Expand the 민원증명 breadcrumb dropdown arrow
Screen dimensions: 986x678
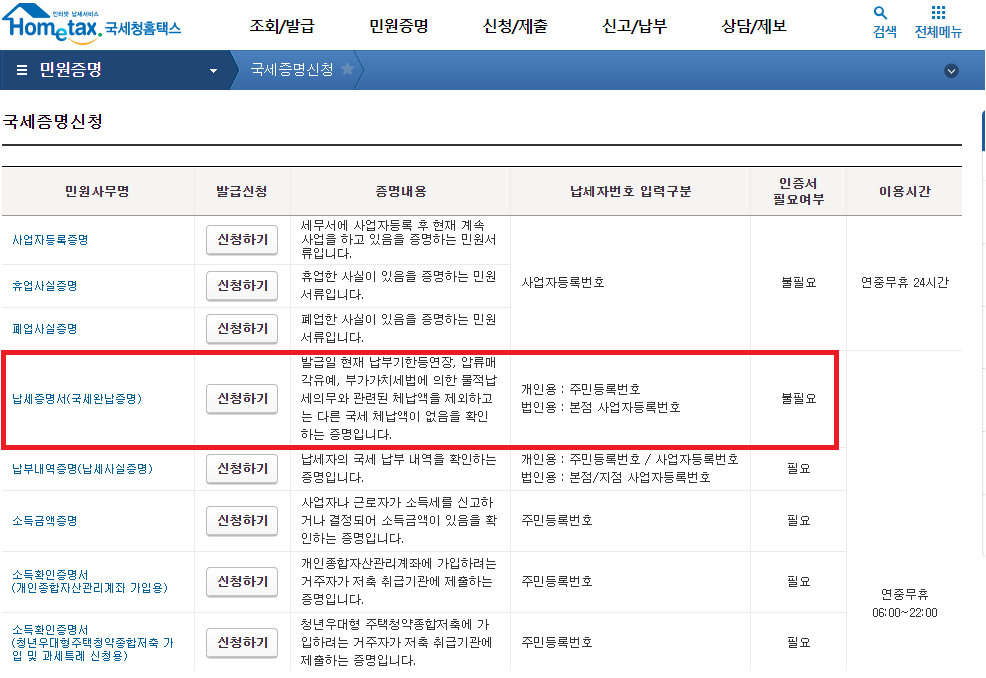click(x=211, y=70)
